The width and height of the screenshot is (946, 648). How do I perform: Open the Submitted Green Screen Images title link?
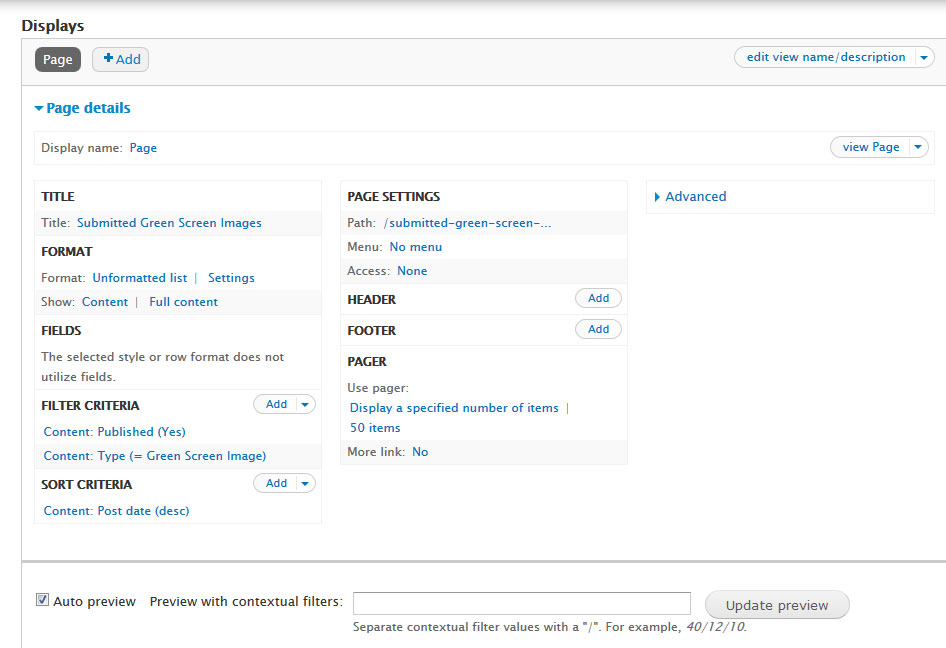pyautogui.click(x=170, y=223)
